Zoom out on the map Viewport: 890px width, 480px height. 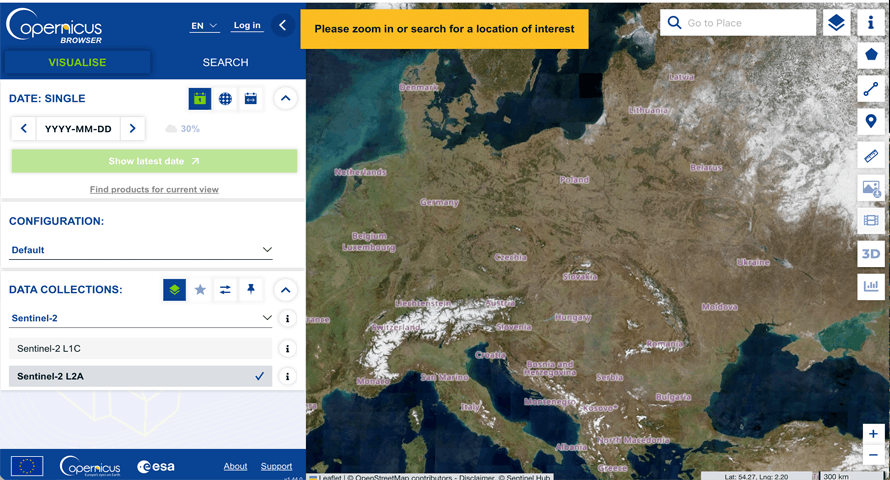[x=873, y=454]
